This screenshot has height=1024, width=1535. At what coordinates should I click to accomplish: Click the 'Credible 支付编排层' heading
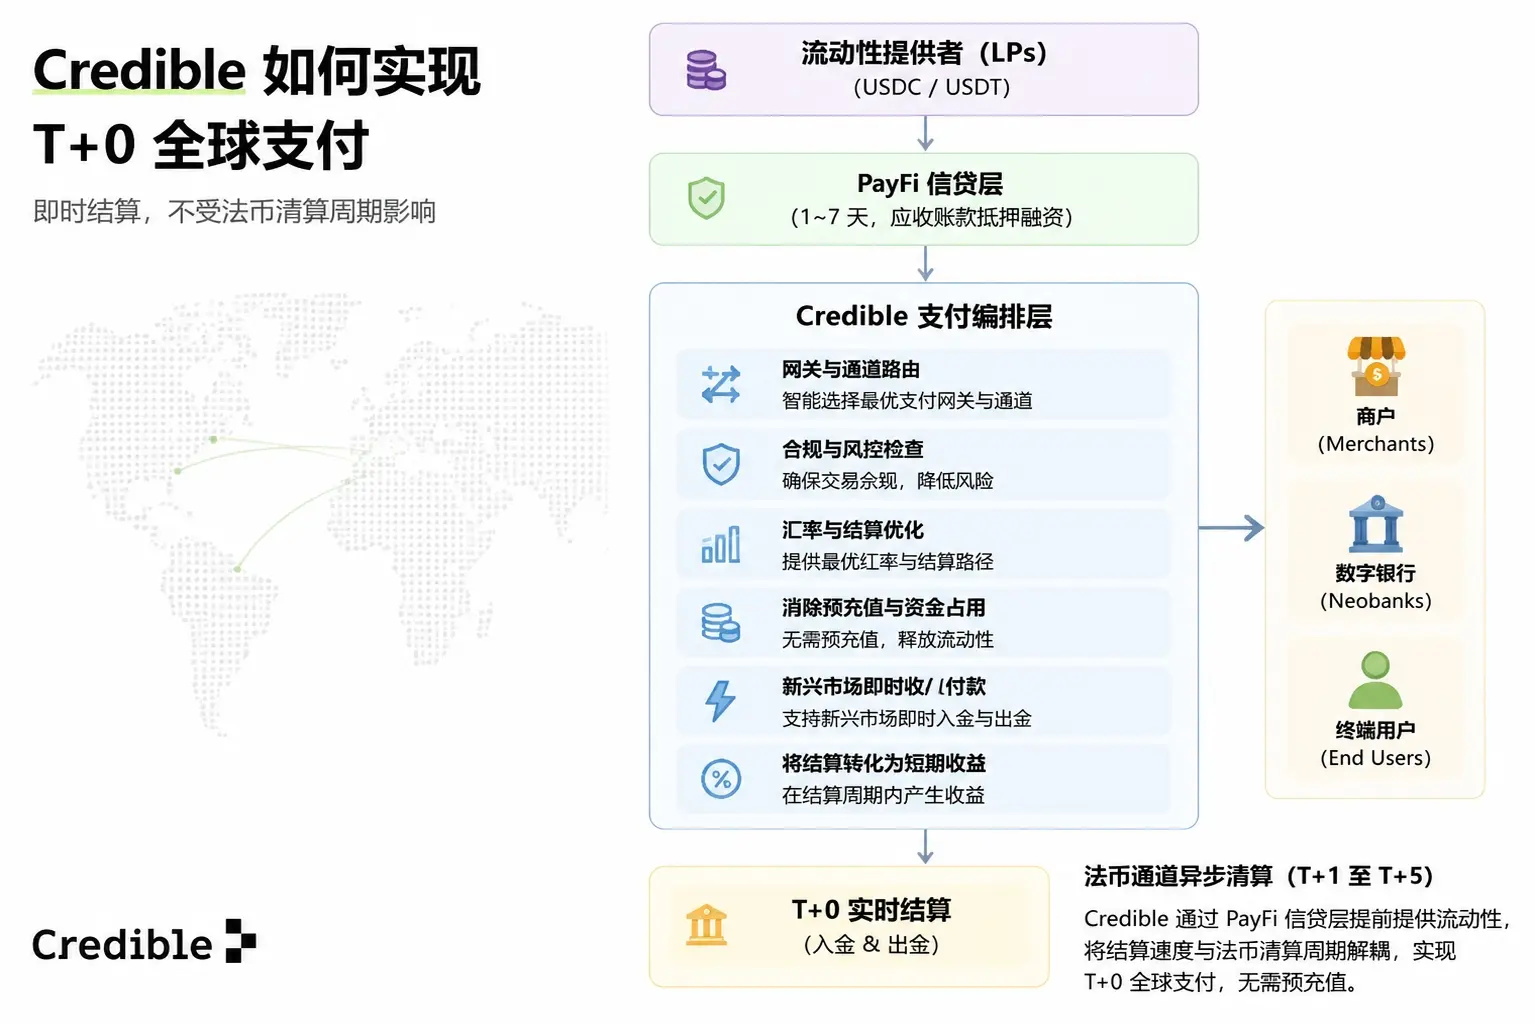coord(924,316)
